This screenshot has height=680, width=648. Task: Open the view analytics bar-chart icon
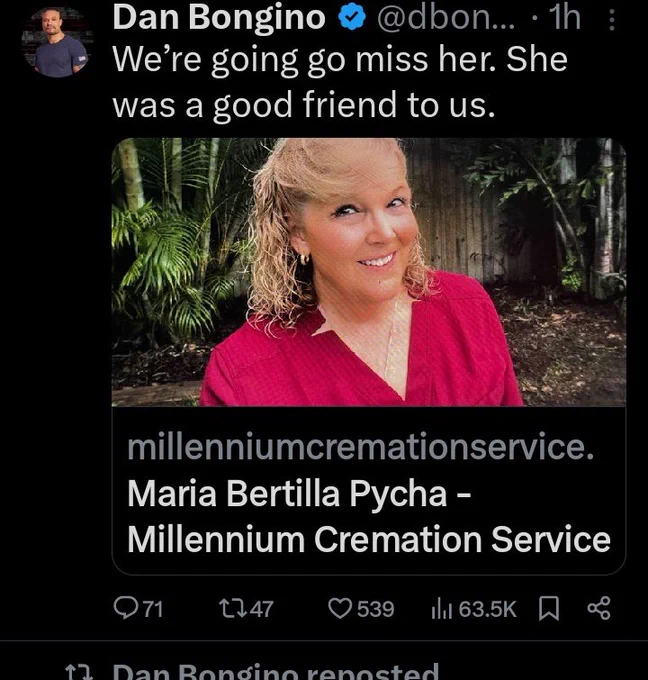pyautogui.click(x=442, y=609)
